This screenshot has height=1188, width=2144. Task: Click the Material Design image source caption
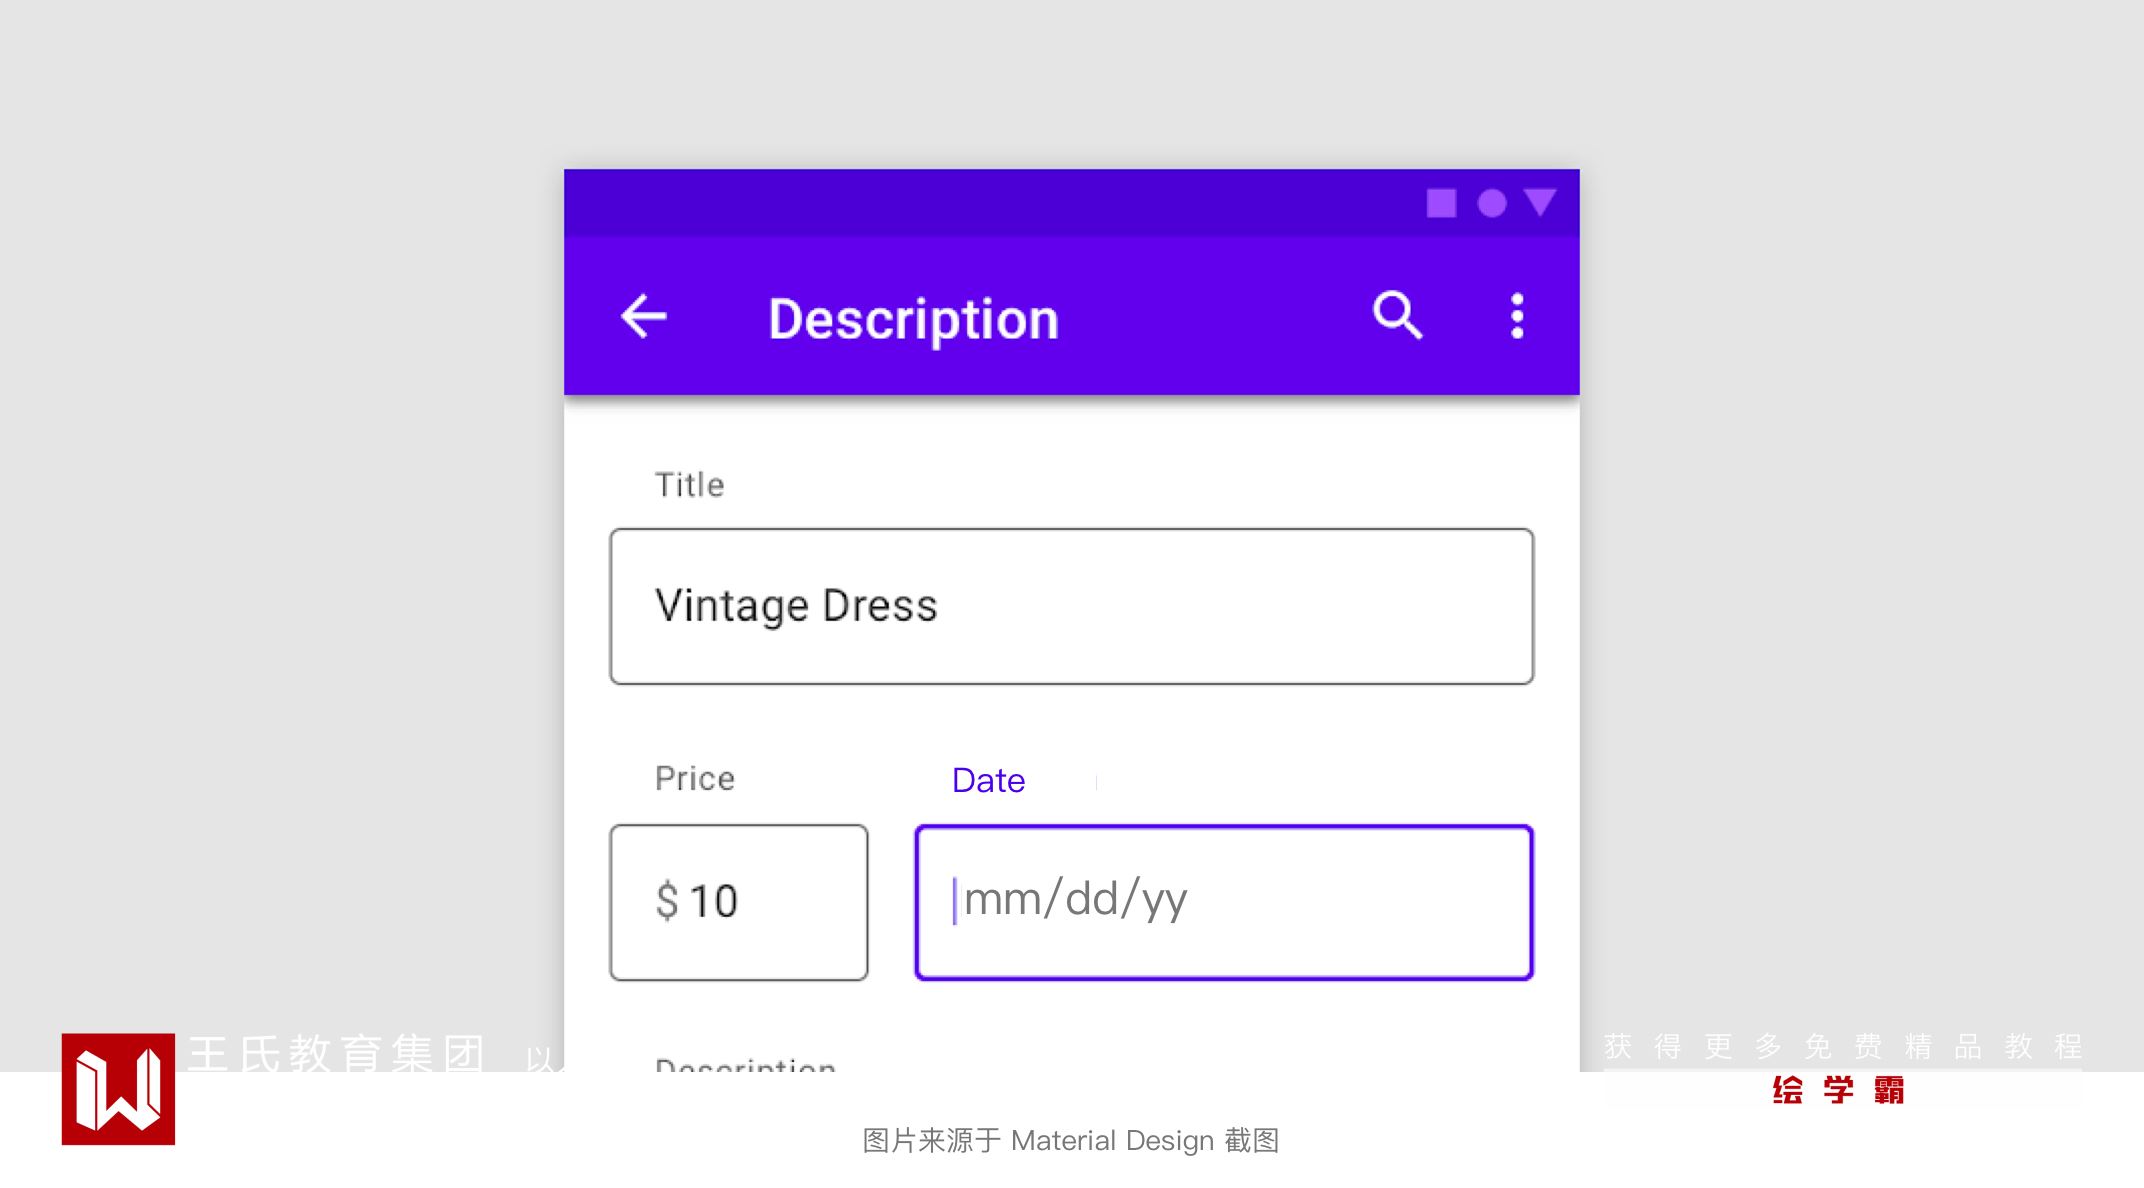(1071, 1140)
